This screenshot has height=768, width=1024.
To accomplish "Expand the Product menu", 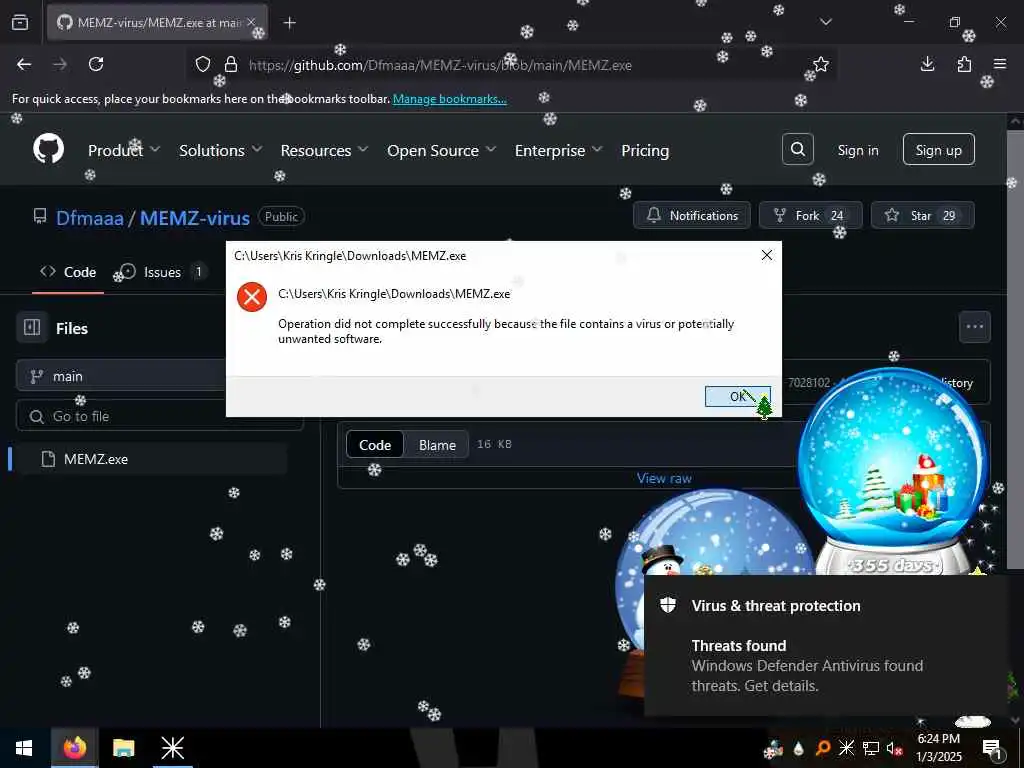I will click(x=124, y=150).
